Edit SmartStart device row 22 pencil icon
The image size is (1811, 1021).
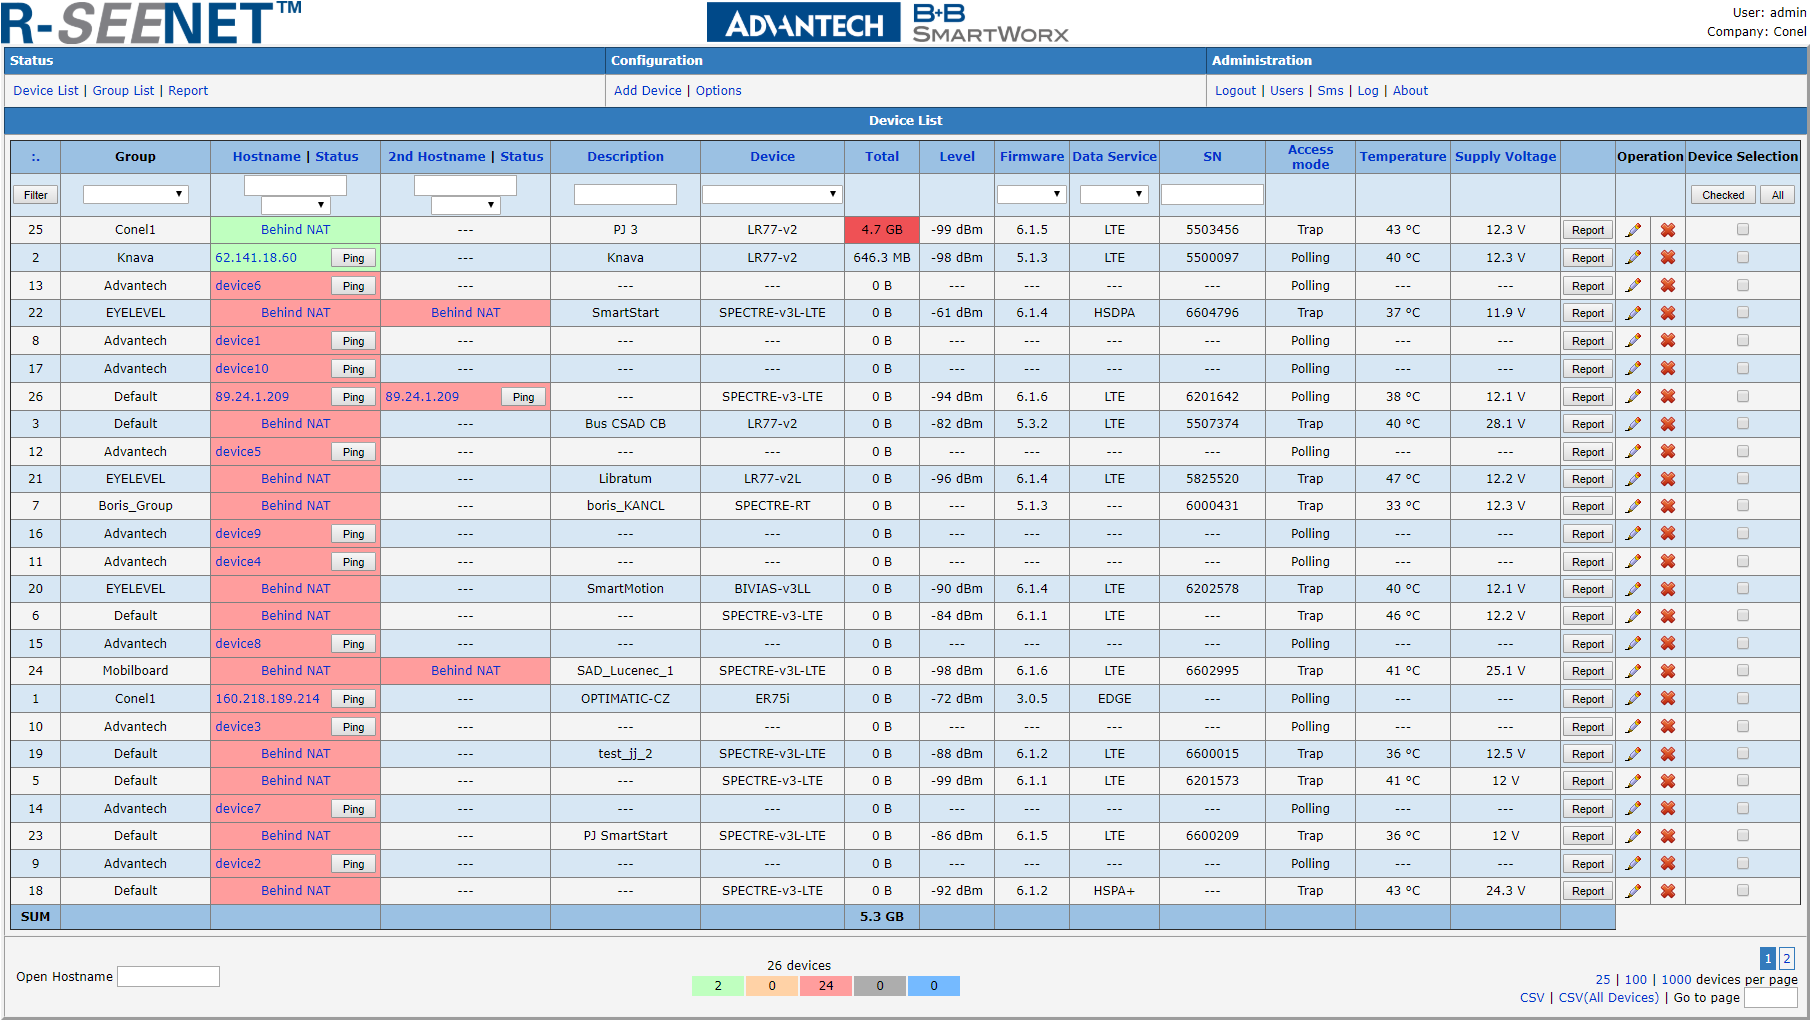[1633, 313]
